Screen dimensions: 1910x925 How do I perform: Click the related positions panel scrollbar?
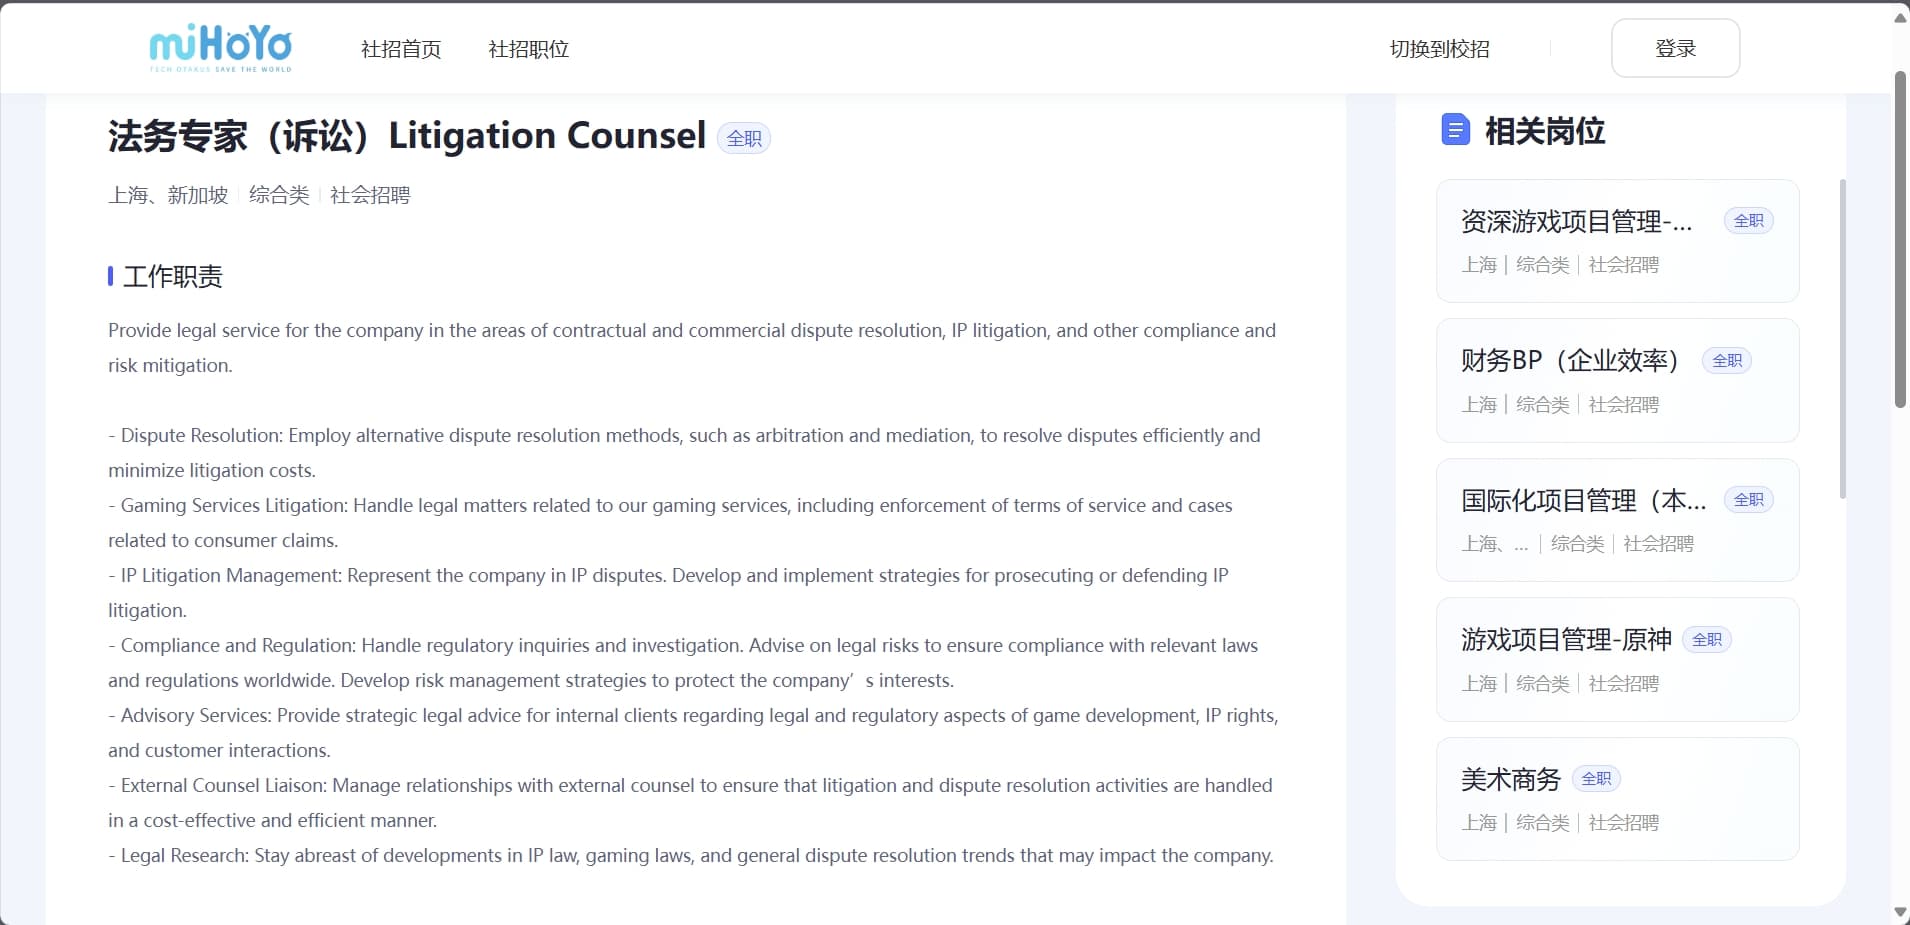(1843, 340)
